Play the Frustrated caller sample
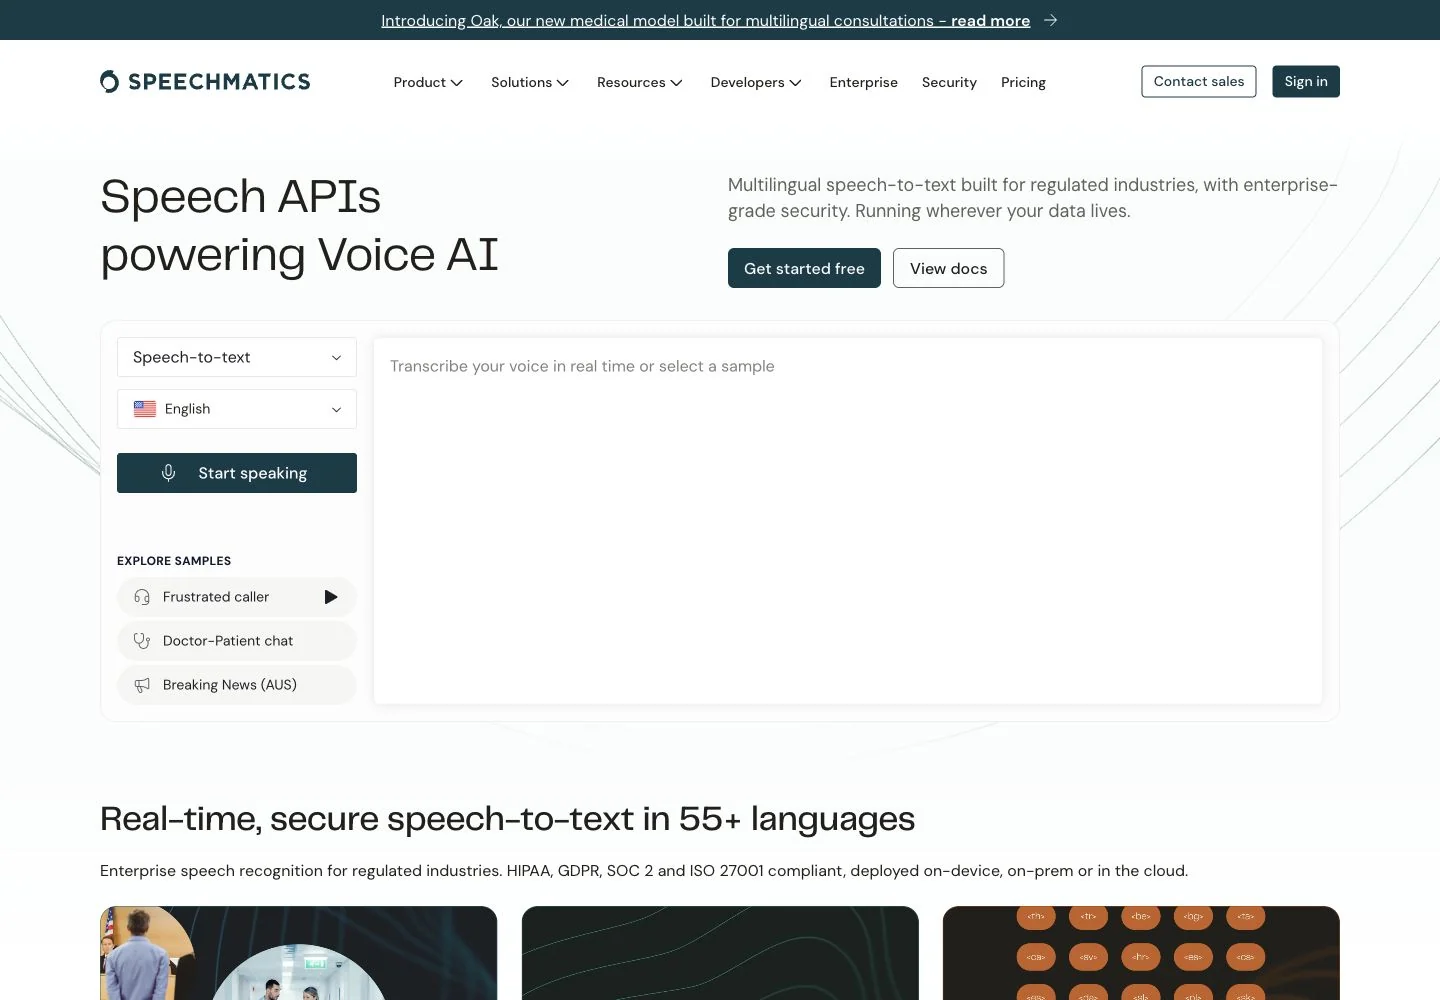1440x1000 pixels. 331,597
